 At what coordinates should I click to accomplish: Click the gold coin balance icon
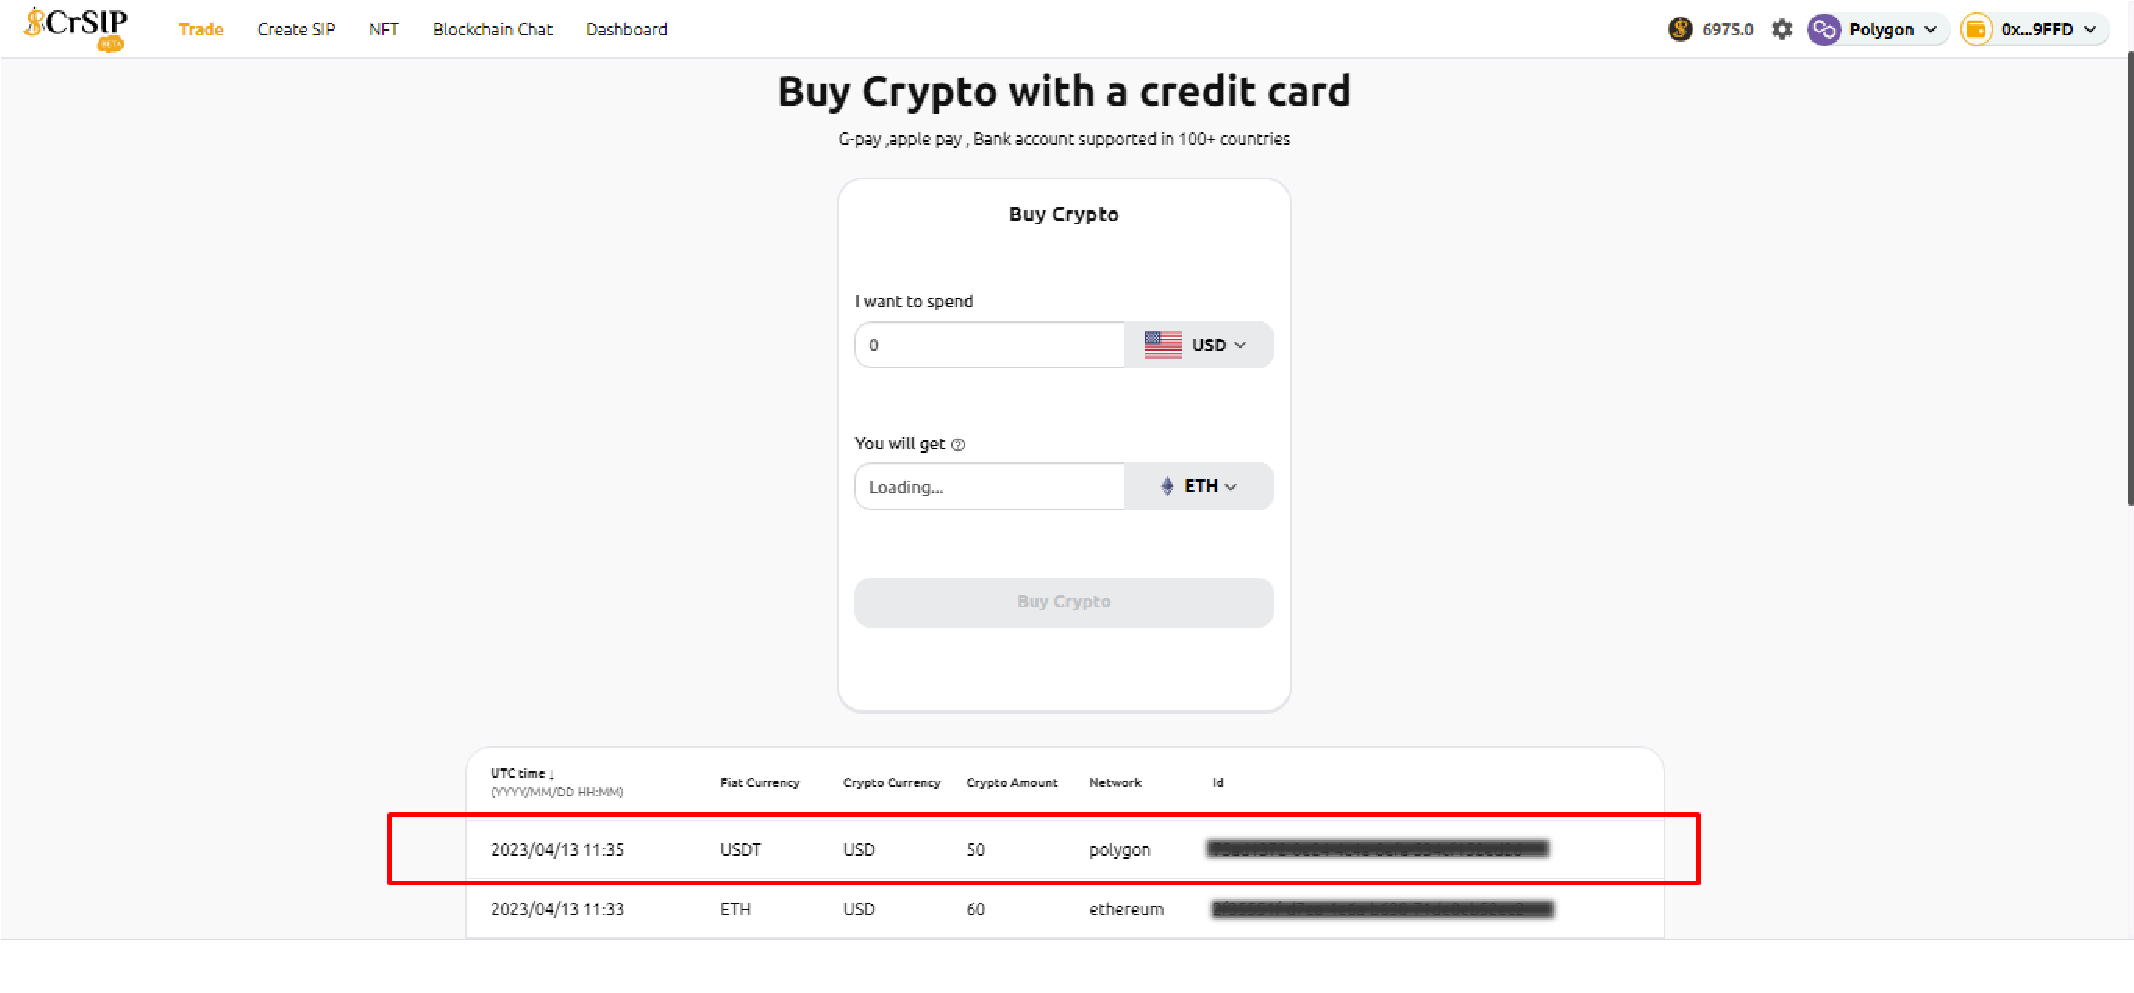point(1680,29)
